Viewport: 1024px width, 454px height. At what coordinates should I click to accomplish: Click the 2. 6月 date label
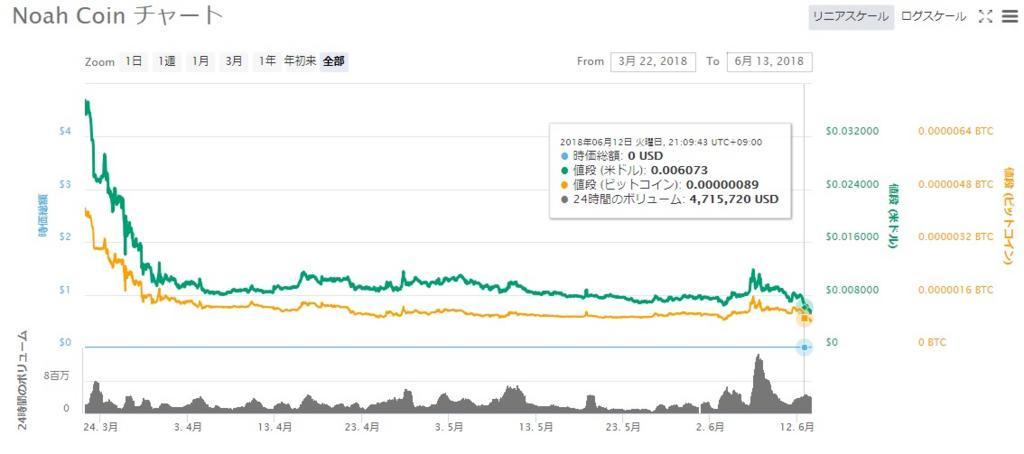(710, 427)
